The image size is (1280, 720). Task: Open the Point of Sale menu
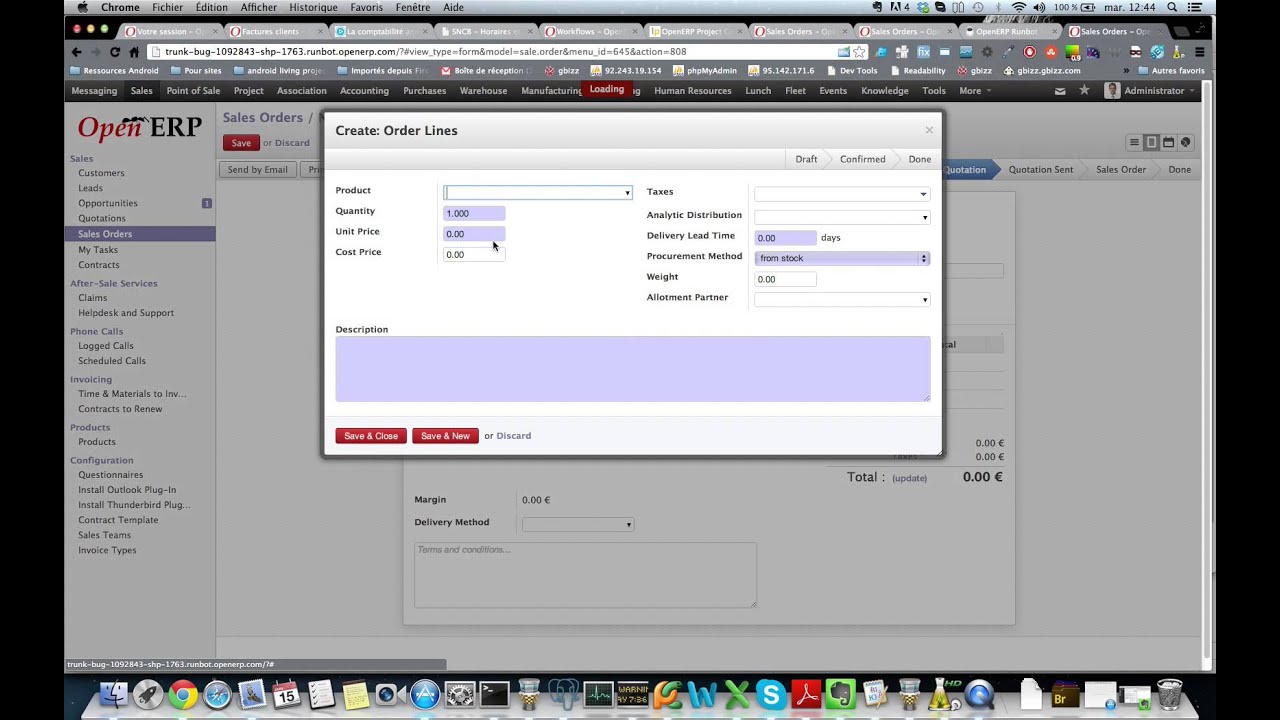193,91
